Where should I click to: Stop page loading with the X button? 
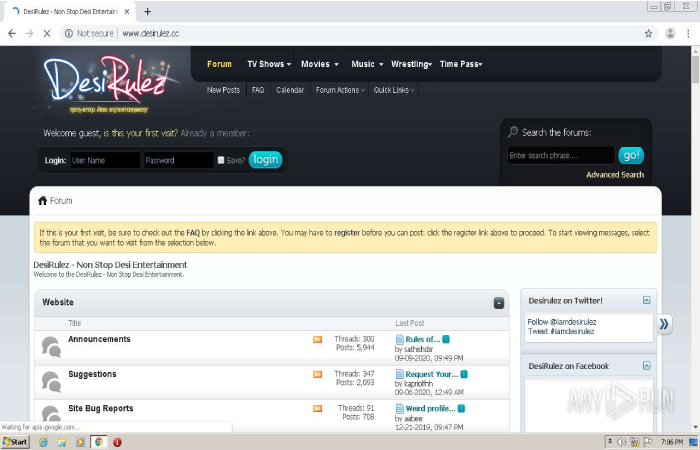tap(46, 33)
